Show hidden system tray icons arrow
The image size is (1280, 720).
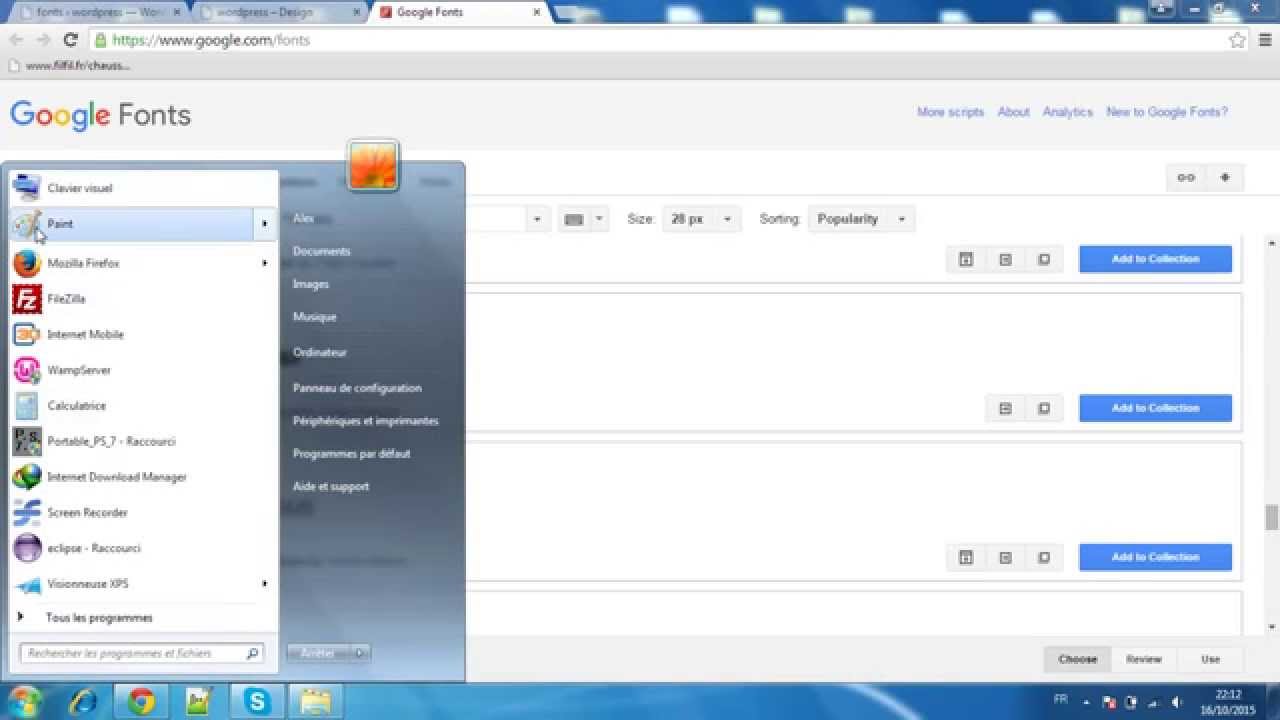coord(1087,702)
